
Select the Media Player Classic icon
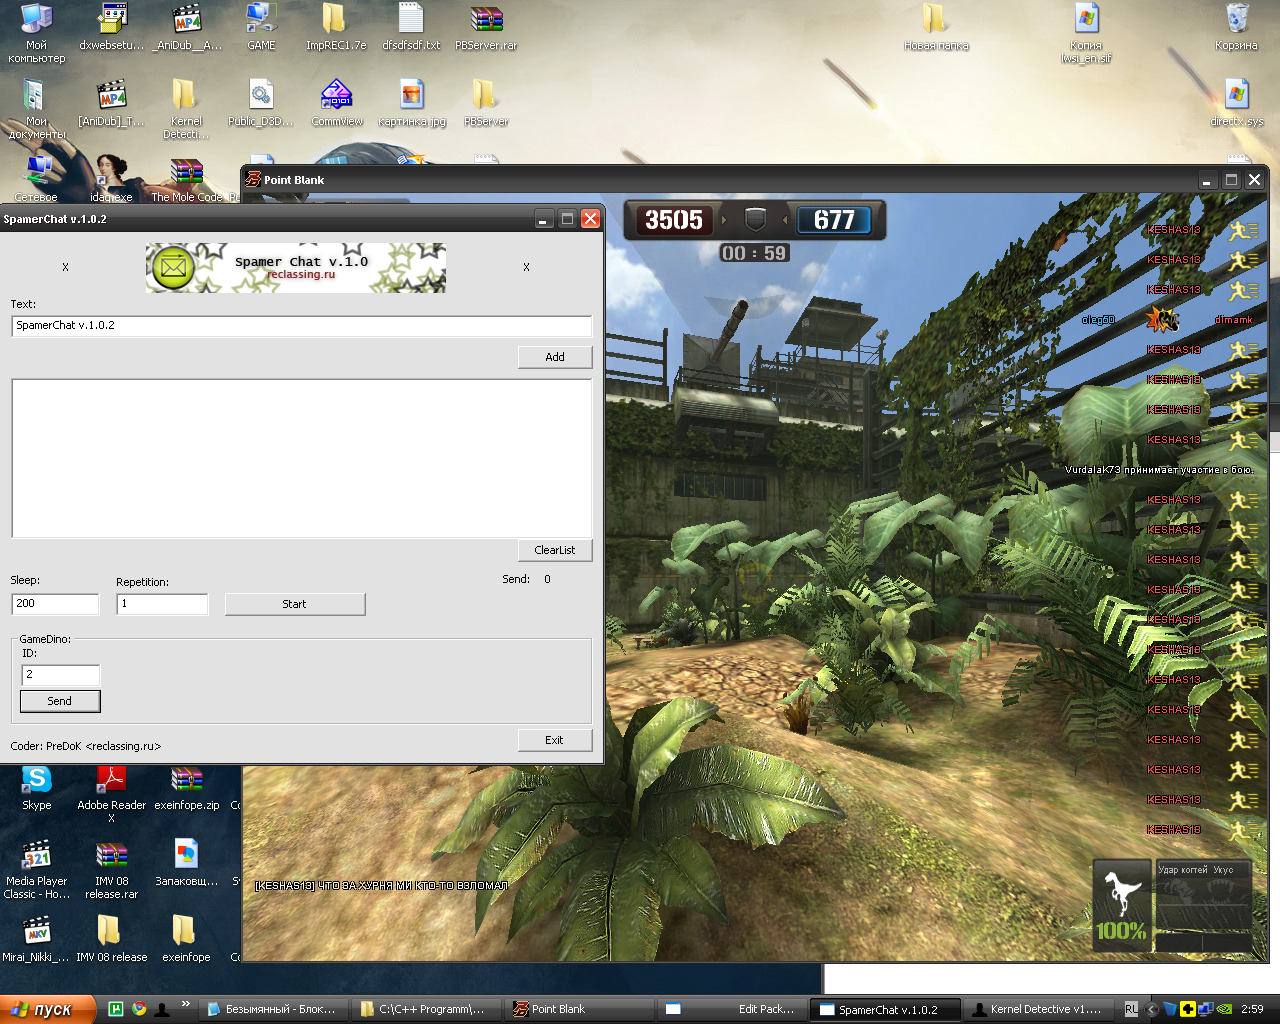36,870
